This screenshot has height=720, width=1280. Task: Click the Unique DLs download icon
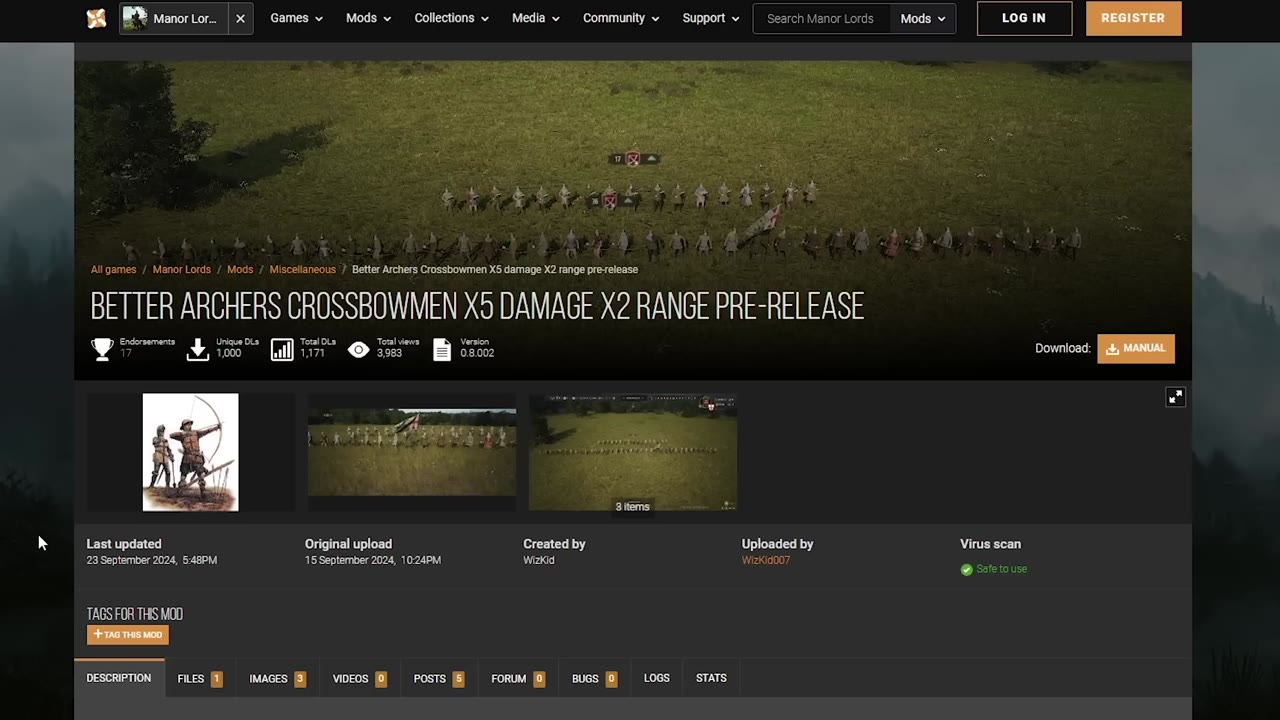click(198, 349)
